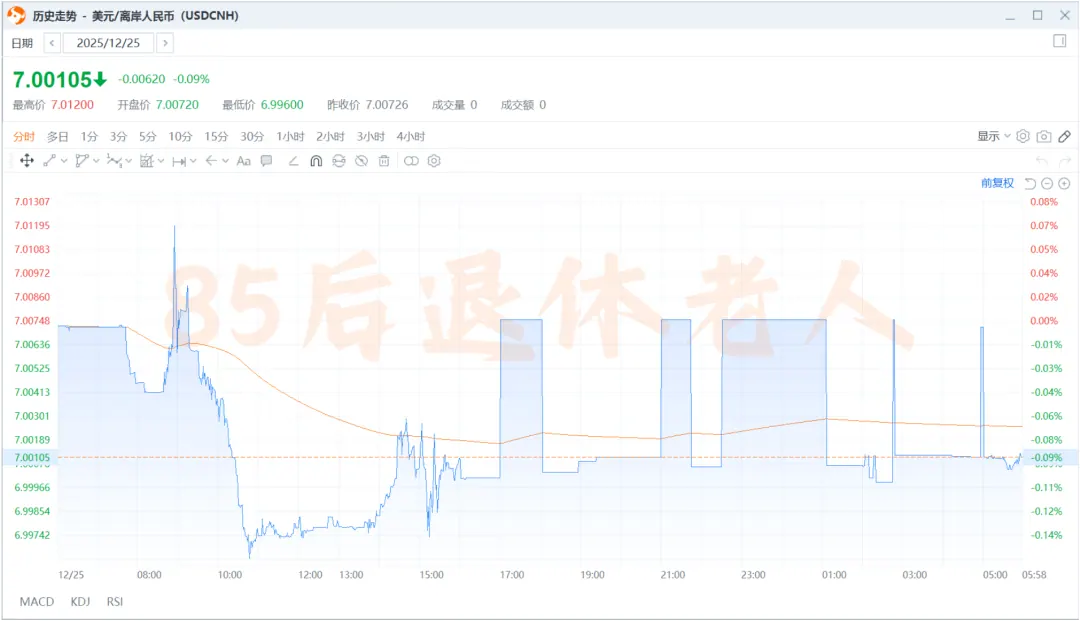Screen dimensions: 1080x621
Task: Select the polygon shape drawing tool
Action: [82, 160]
